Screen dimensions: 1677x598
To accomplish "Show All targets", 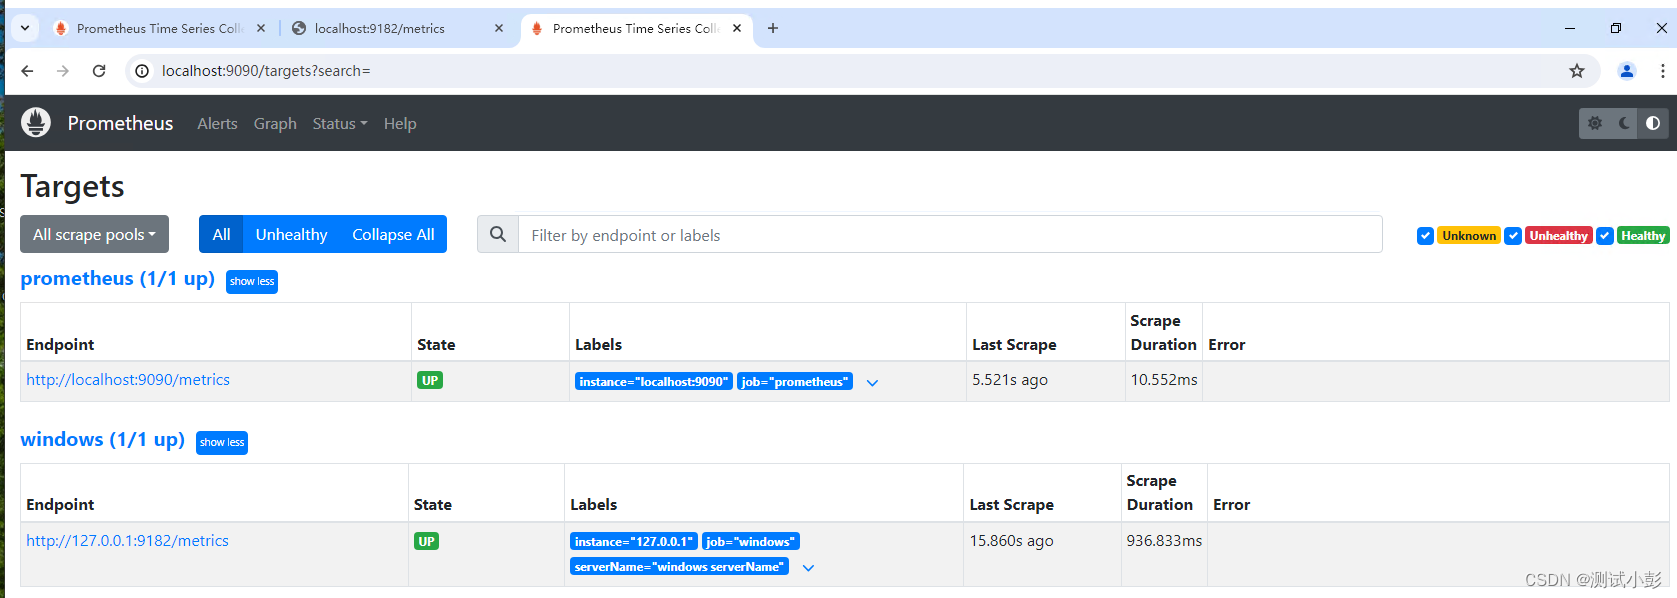I will coord(221,234).
